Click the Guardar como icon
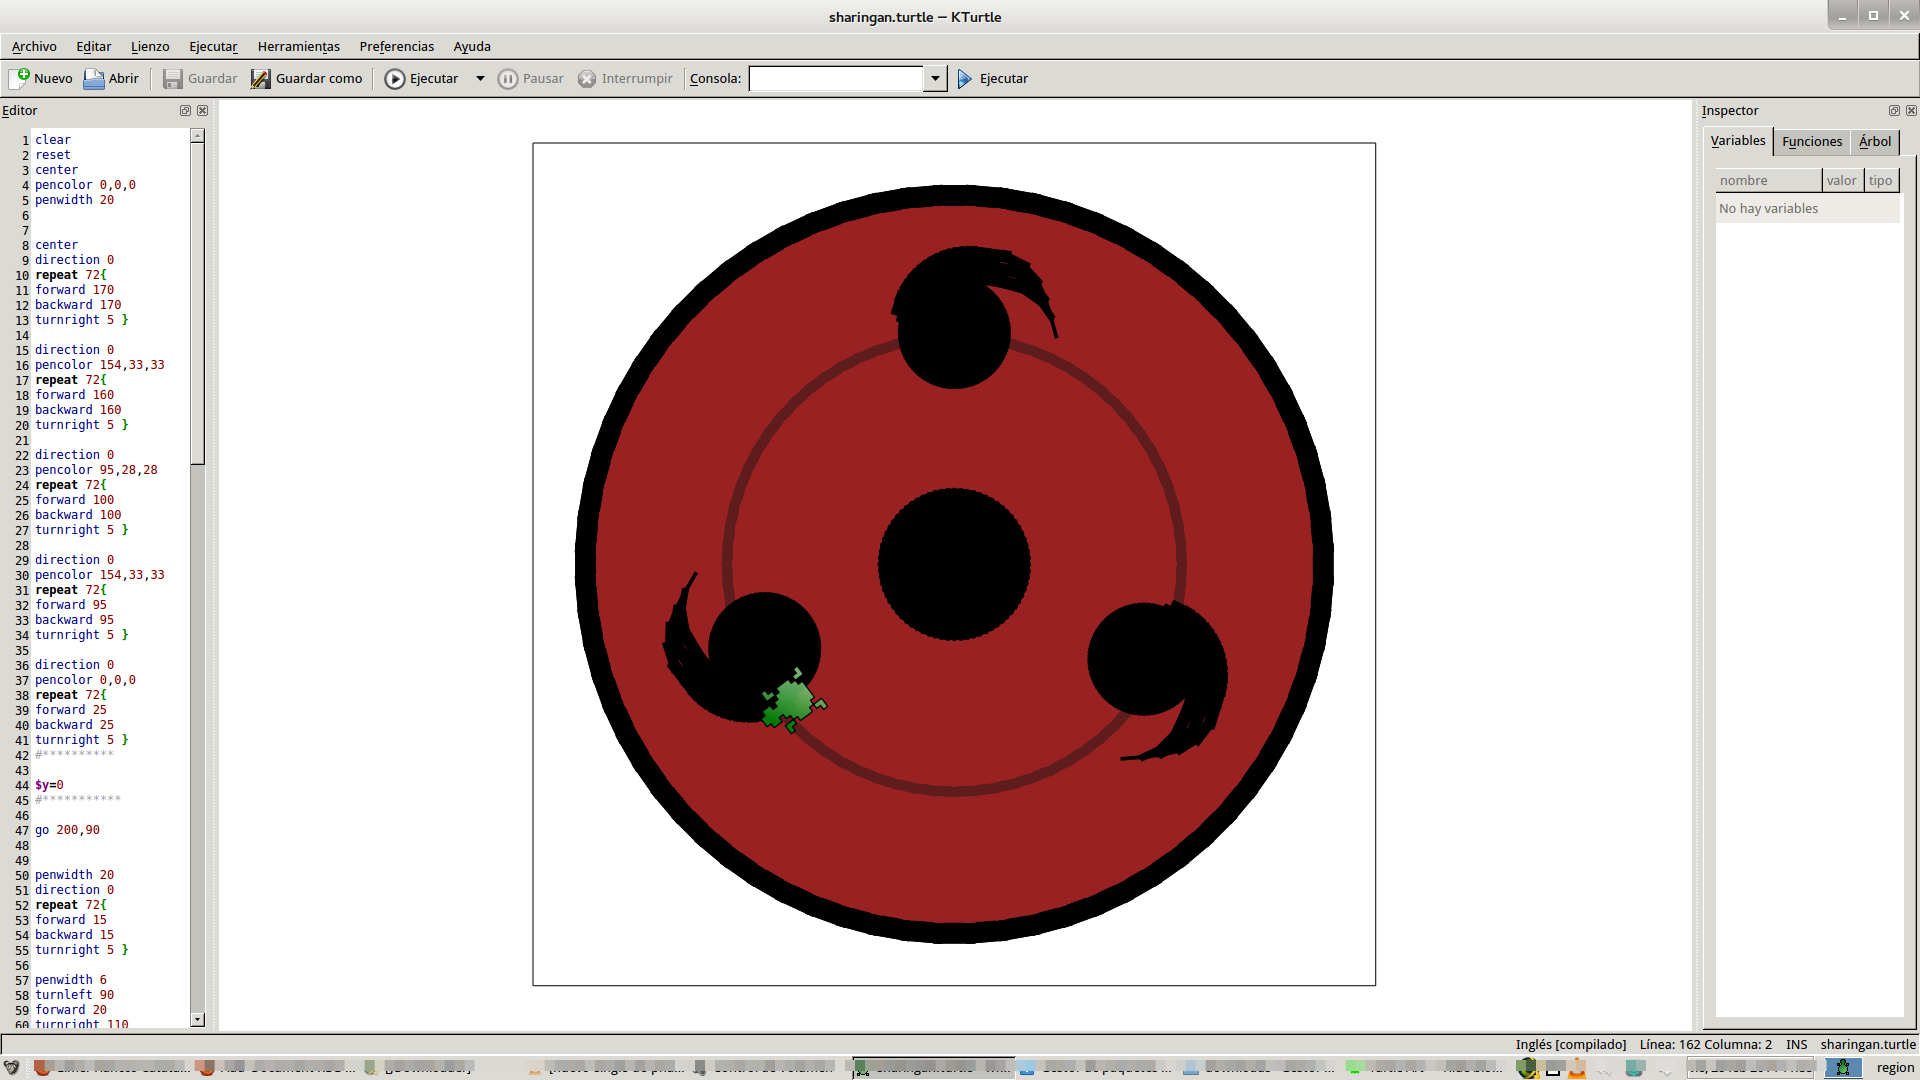1920x1080 pixels. point(260,78)
